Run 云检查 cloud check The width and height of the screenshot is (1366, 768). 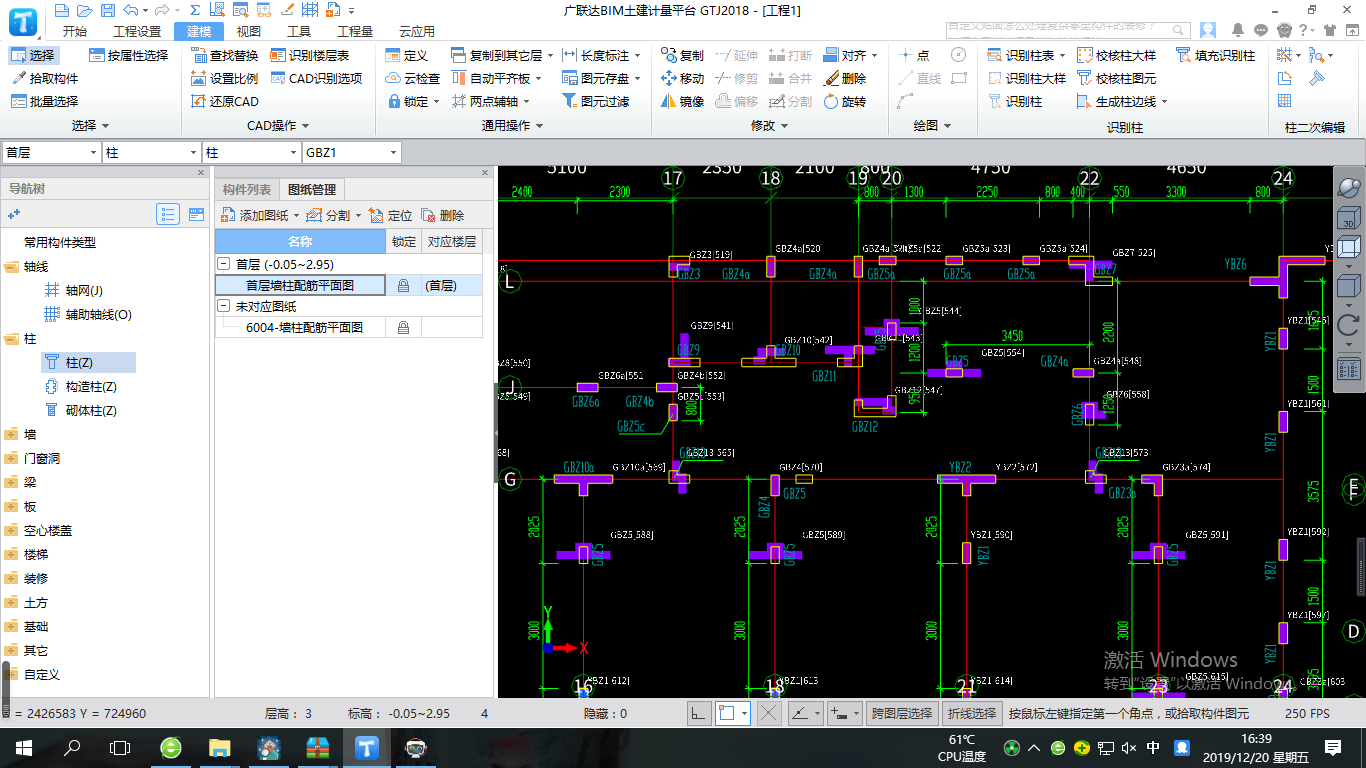(x=412, y=78)
